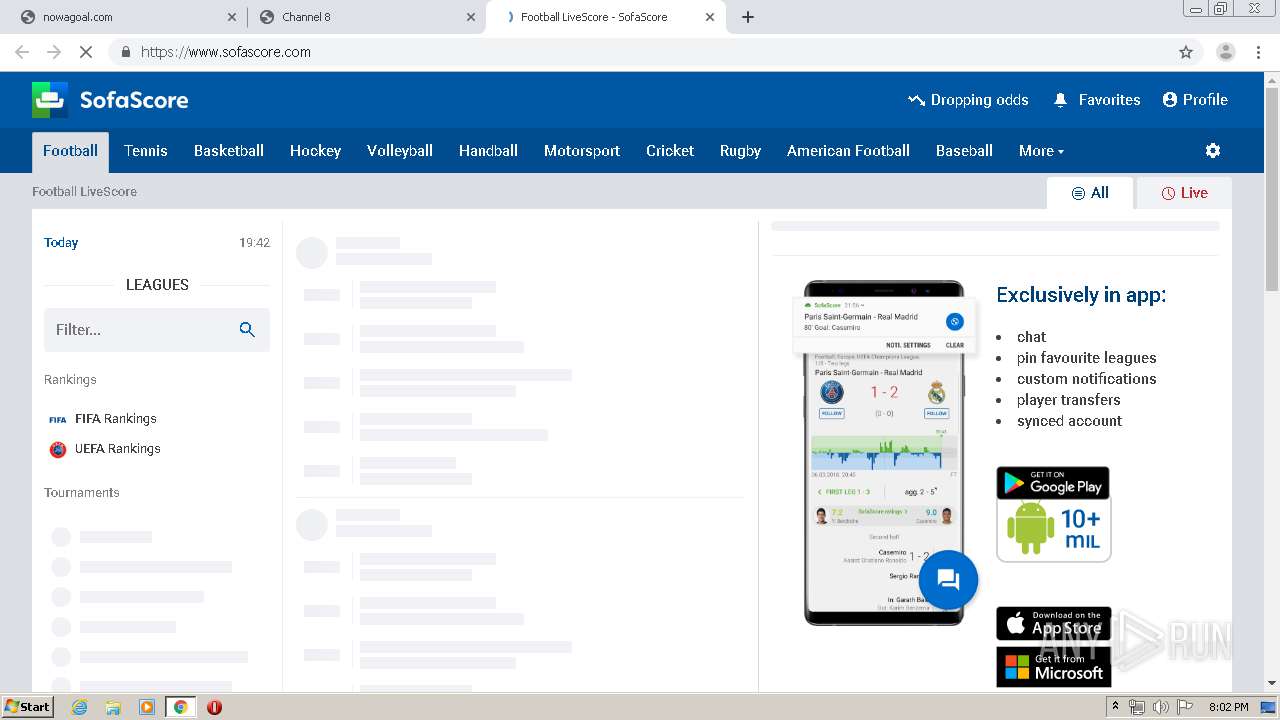Open media player taskbar icon
This screenshot has height=720, width=1280.
(147, 707)
